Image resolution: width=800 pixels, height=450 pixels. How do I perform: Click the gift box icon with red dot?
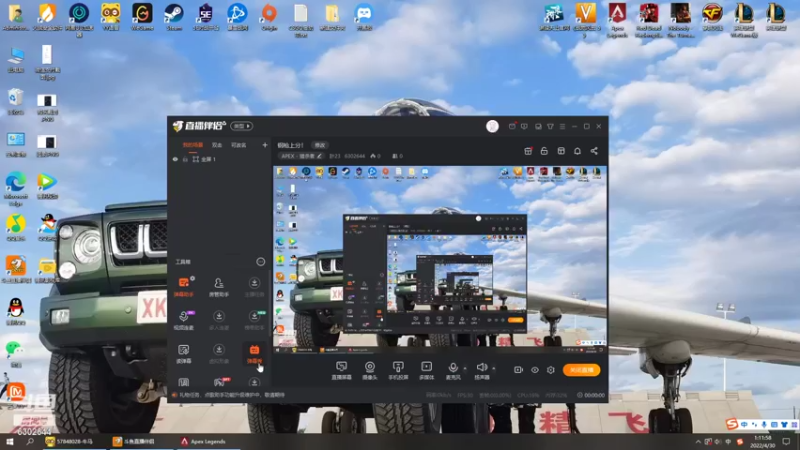click(528, 151)
